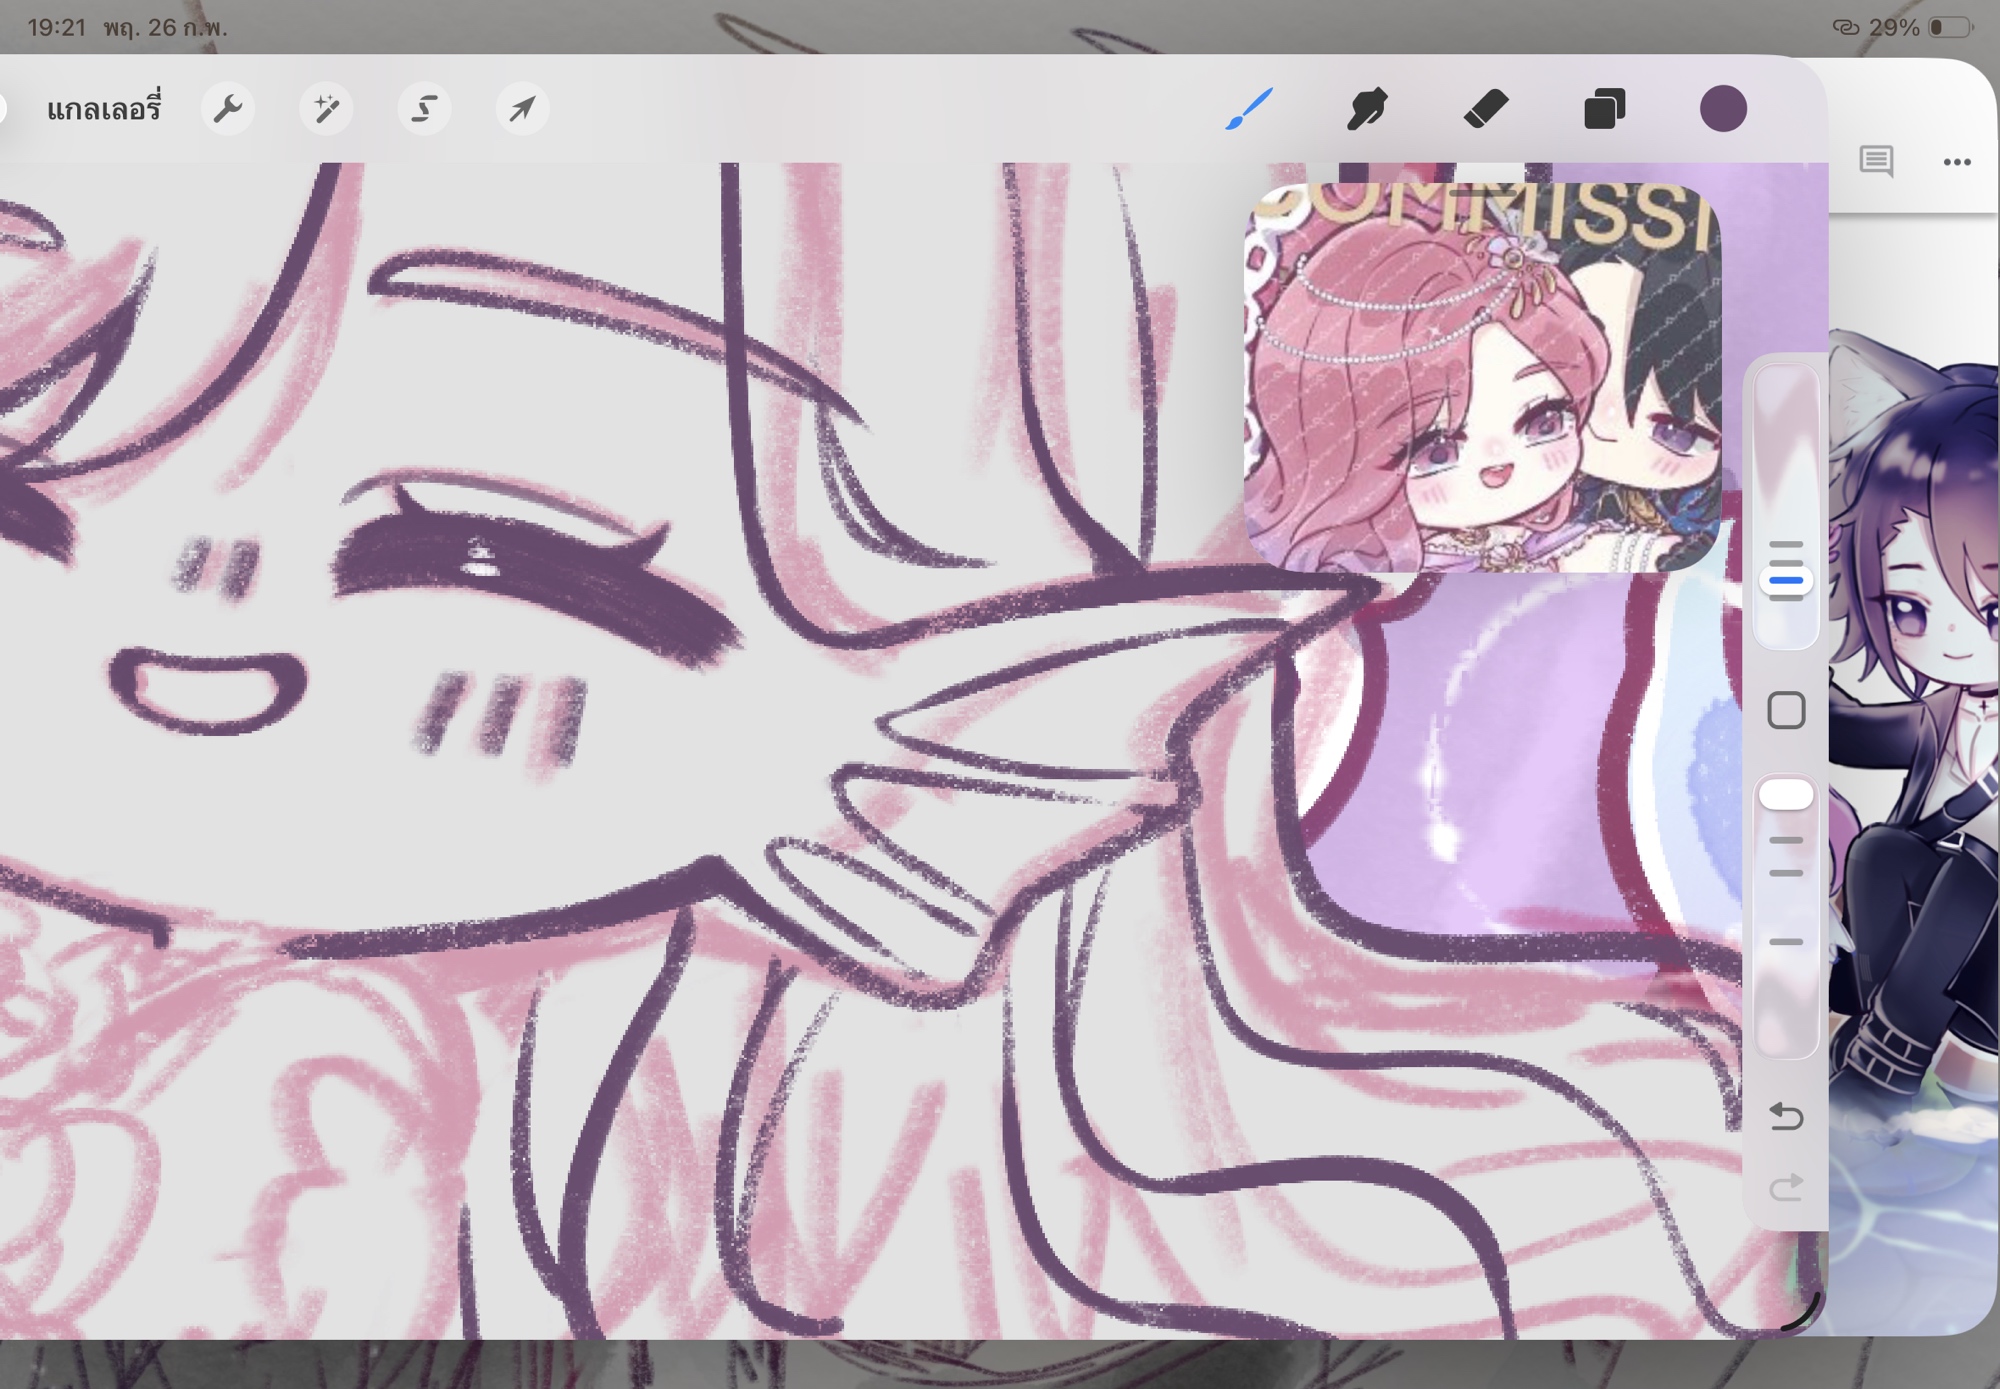The image size is (2000, 1389).
Task: Select the Paint brush tool
Action: pos(1249,108)
